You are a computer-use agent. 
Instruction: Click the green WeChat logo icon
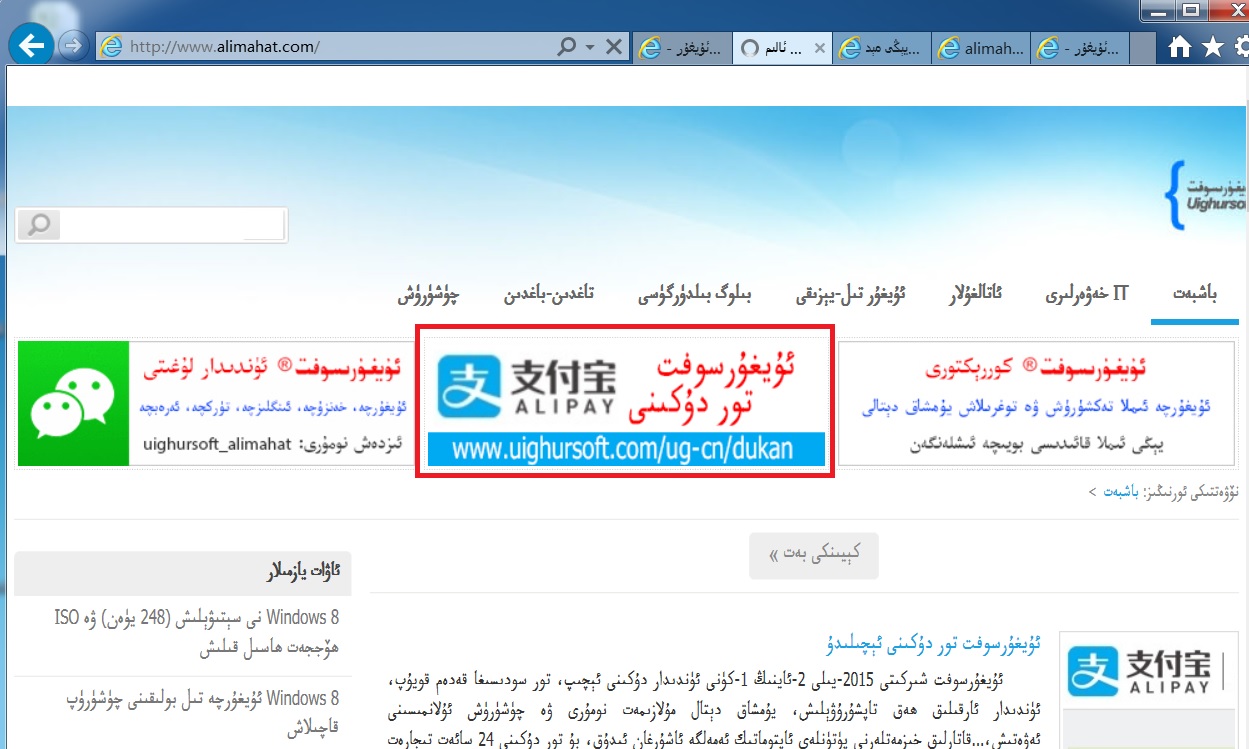point(73,403)
